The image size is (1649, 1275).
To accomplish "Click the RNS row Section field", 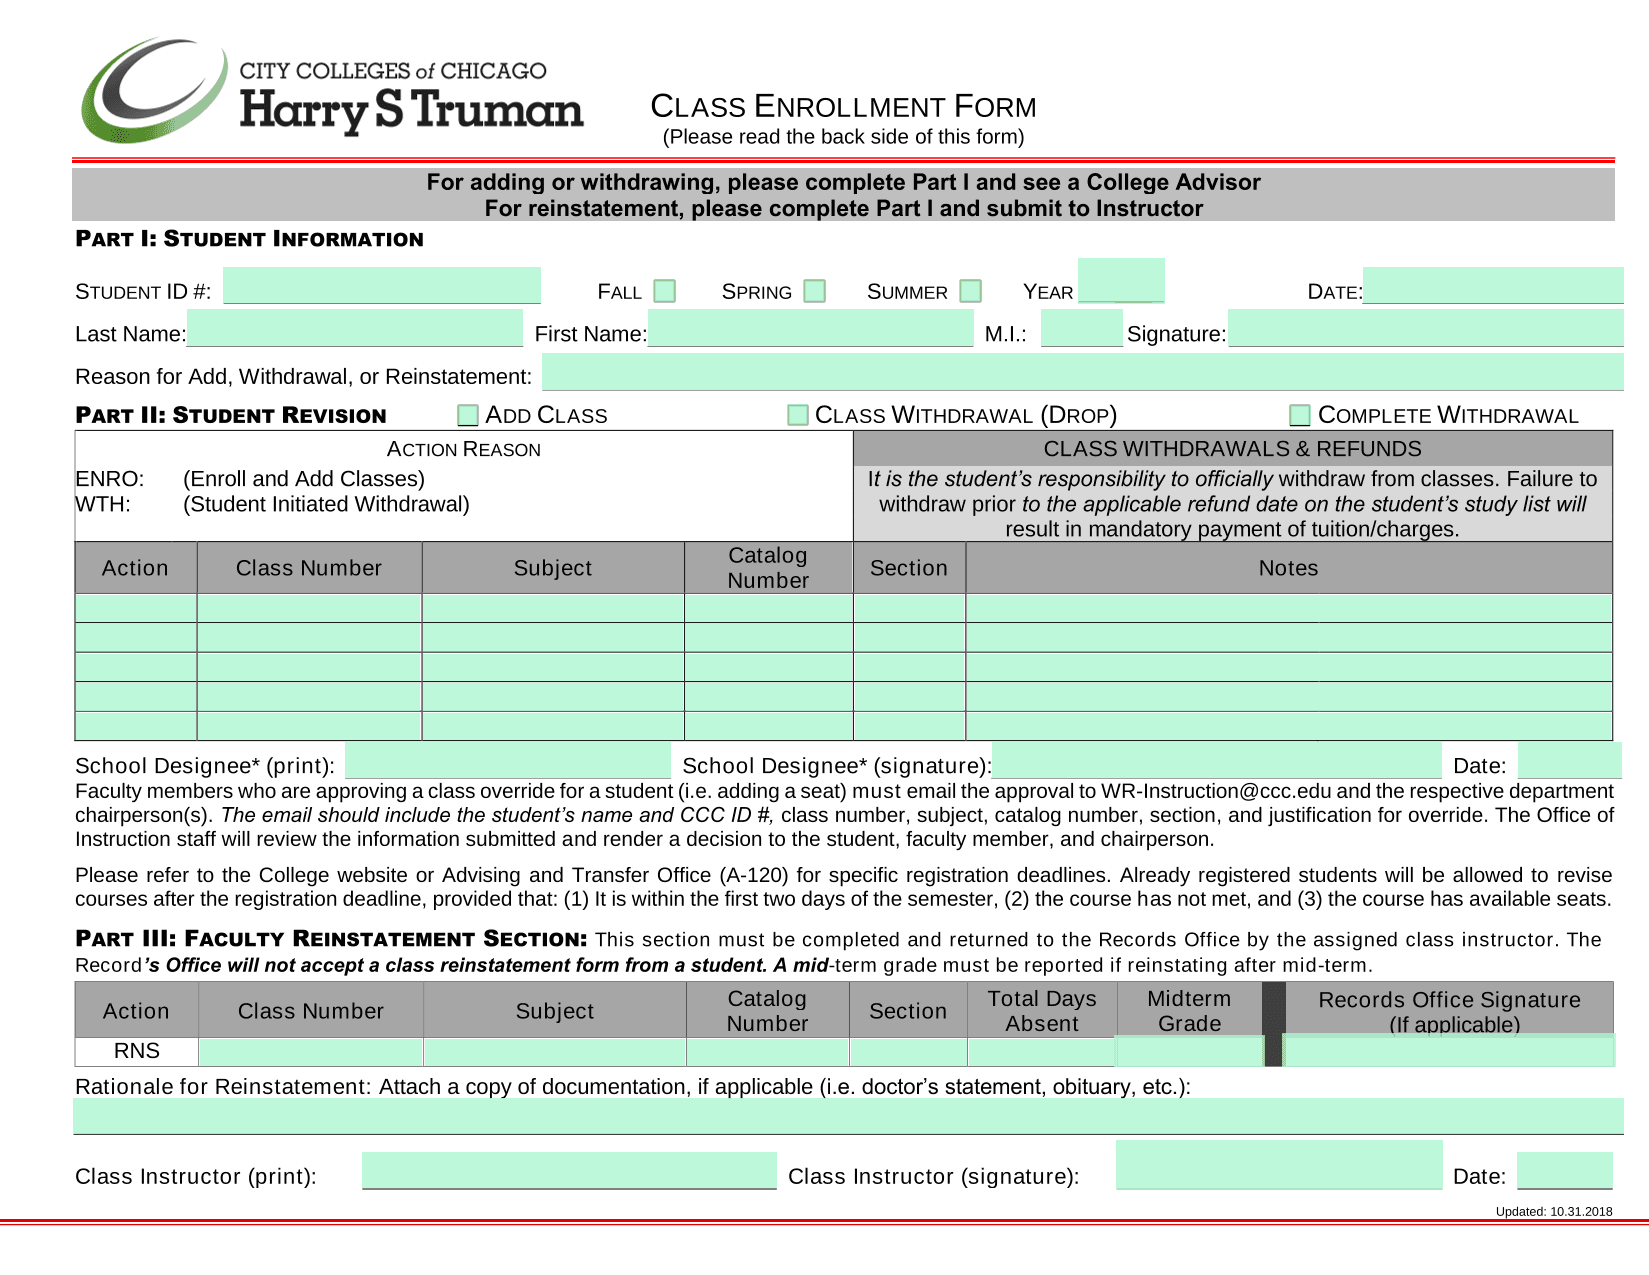I will (908, 1052).
